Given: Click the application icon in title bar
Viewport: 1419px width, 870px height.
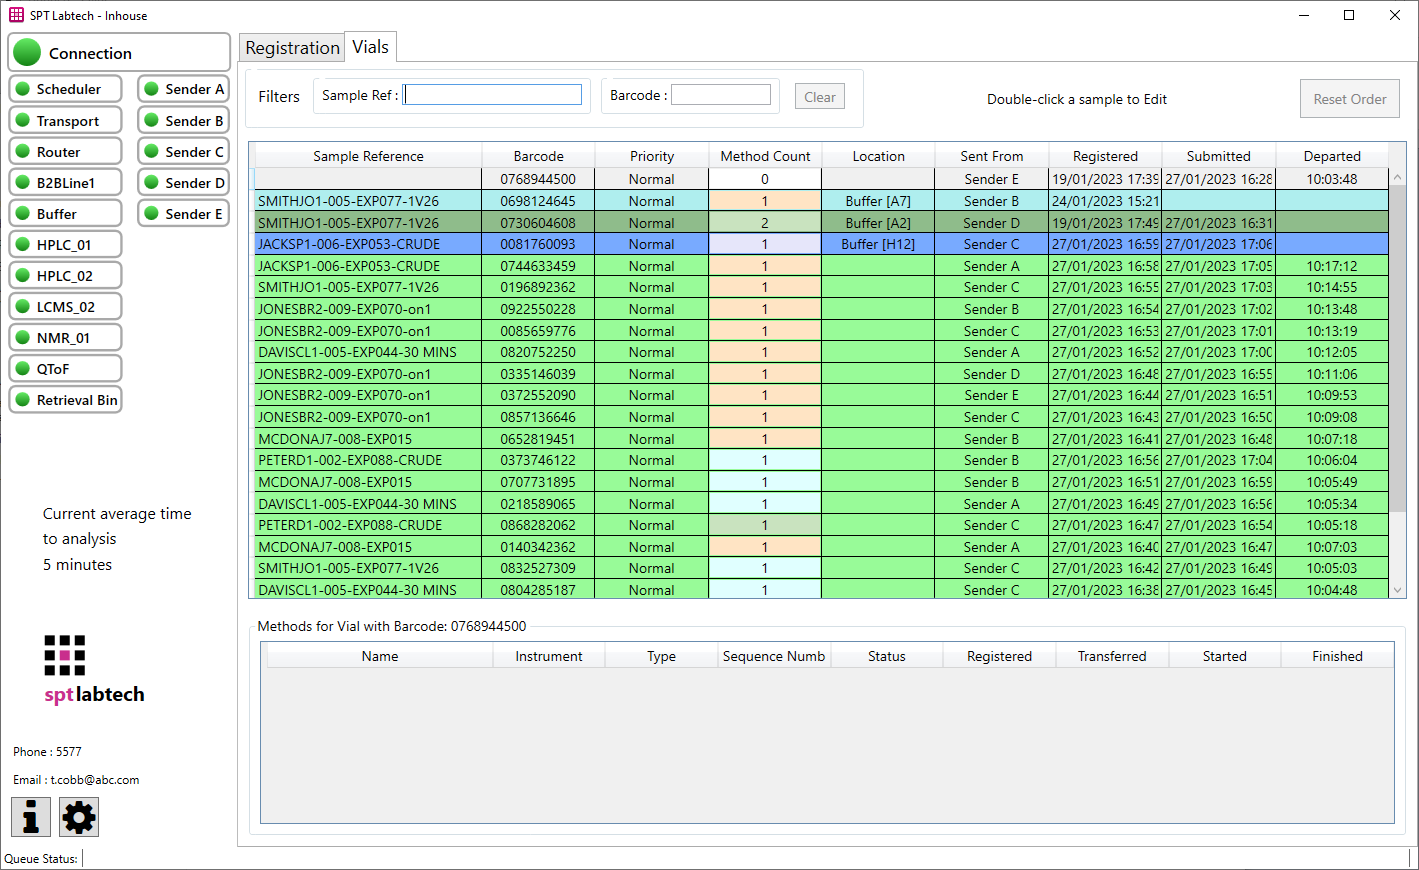Looking at the screenshot, I should (15, 15).
